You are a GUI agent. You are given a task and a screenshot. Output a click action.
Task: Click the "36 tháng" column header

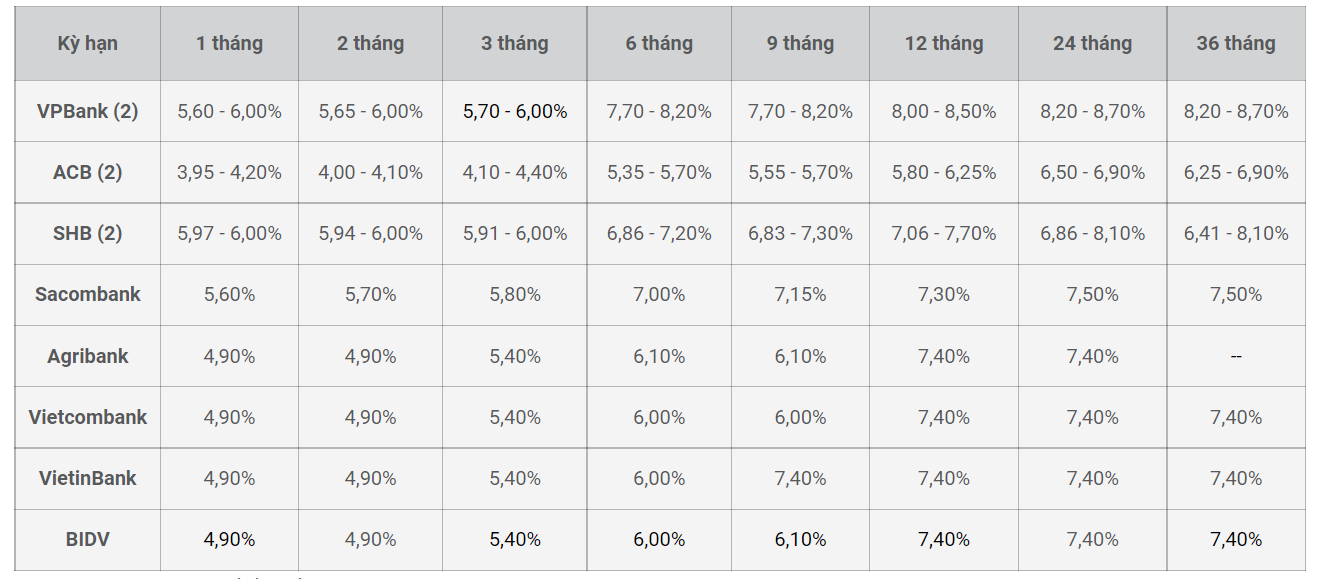(x=1236, y=44)
